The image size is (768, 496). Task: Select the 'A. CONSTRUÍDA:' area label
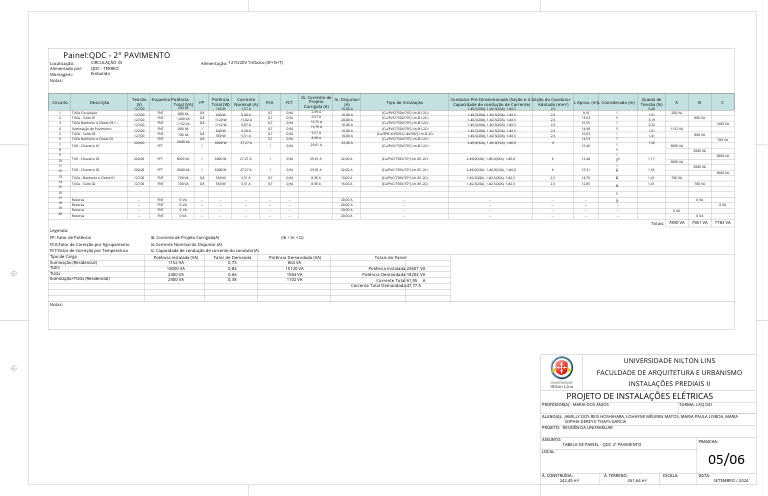pos(557,475)
